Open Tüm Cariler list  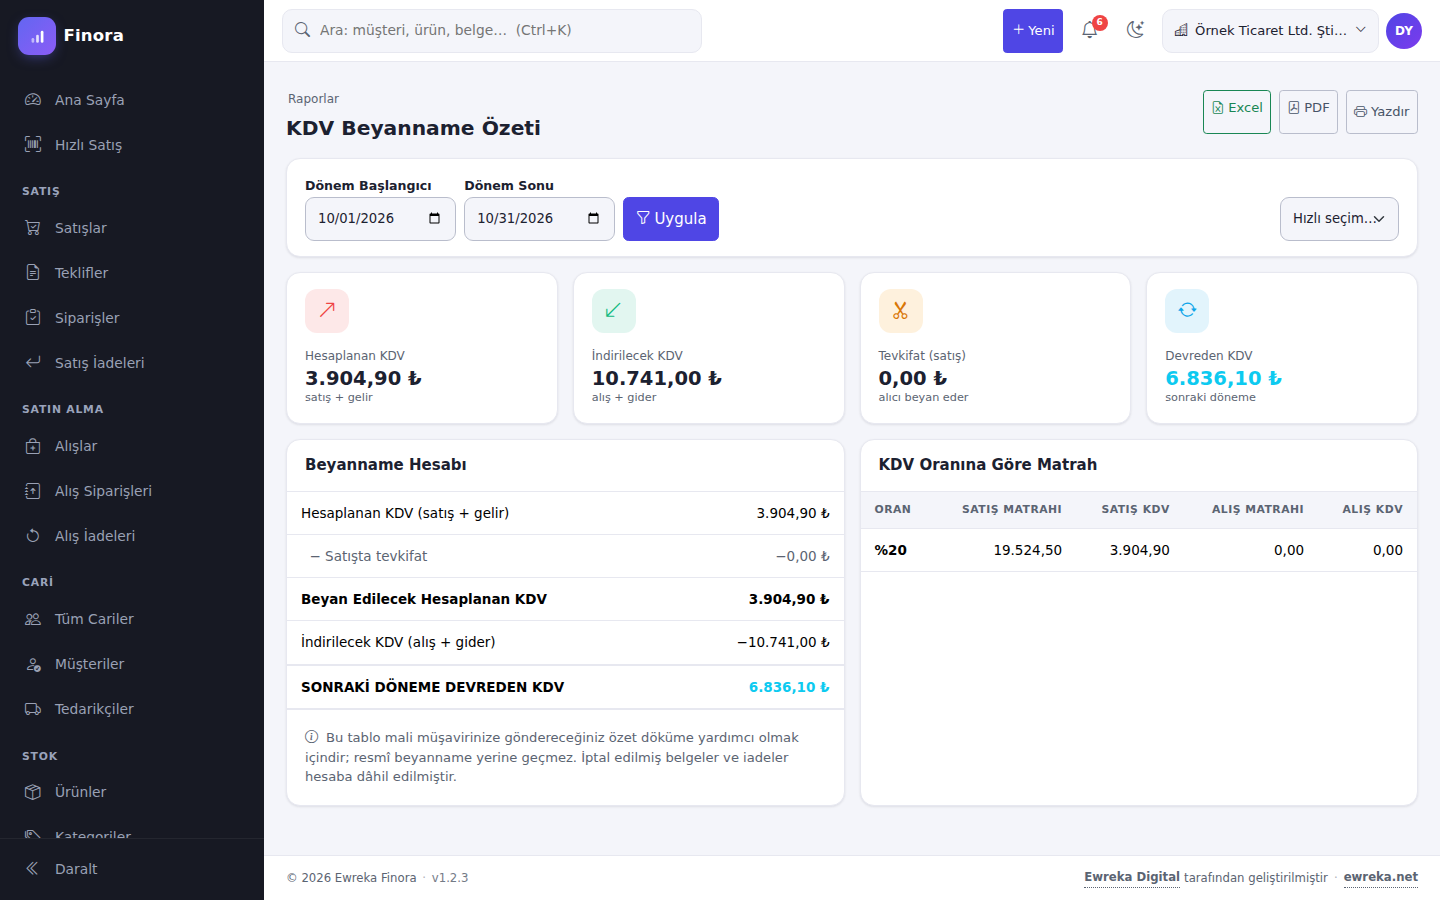132,619
